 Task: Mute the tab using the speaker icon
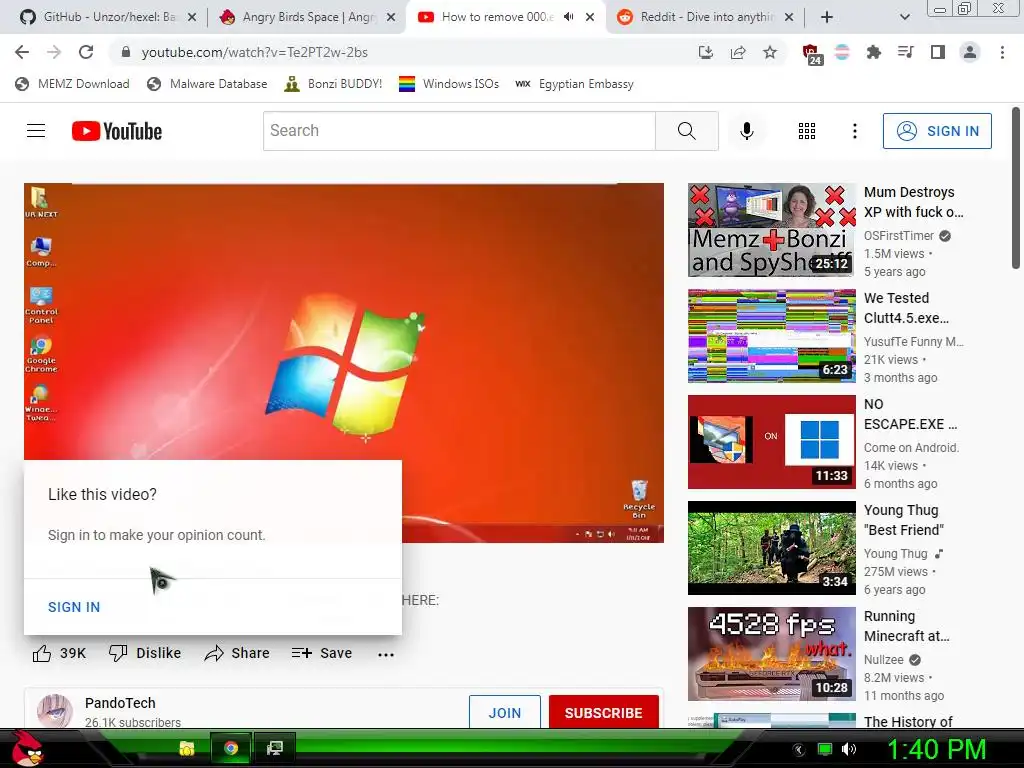point(568,17)
